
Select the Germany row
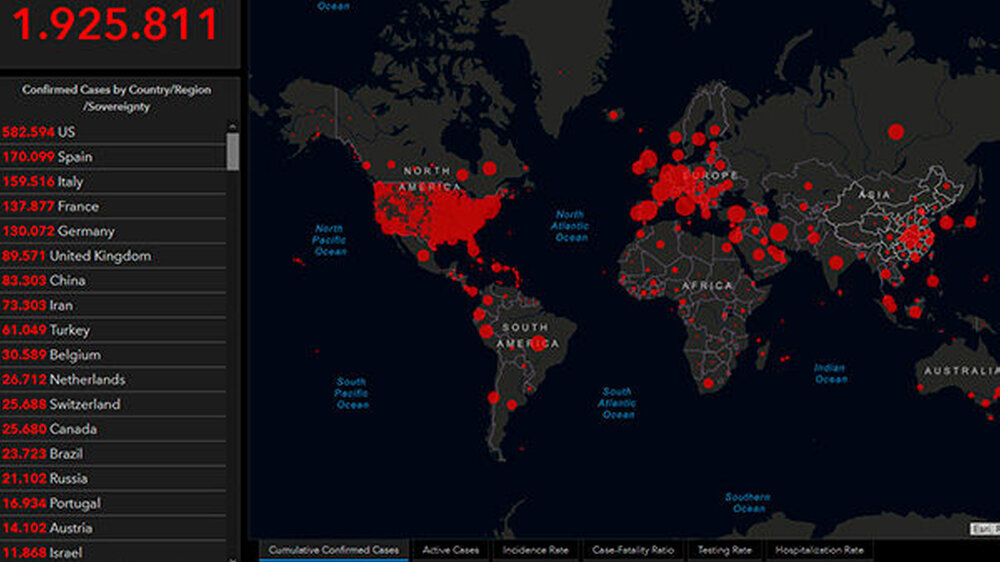click(x=113, y=231)
